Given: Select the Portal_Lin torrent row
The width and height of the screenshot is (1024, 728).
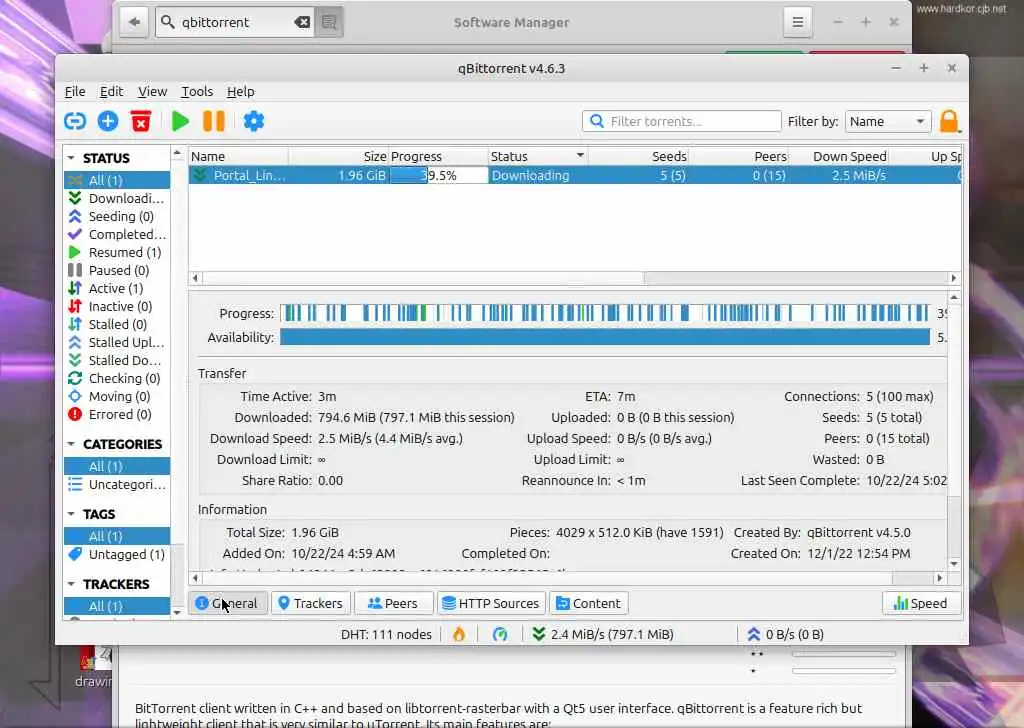Looking at the screenshot, I should [x=575, y=175].
